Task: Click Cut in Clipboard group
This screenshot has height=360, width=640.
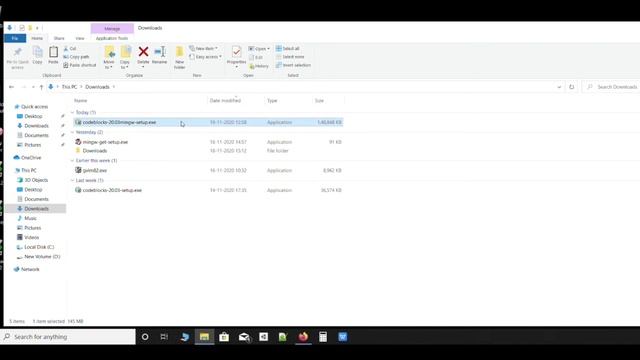Action: [70, 49]
